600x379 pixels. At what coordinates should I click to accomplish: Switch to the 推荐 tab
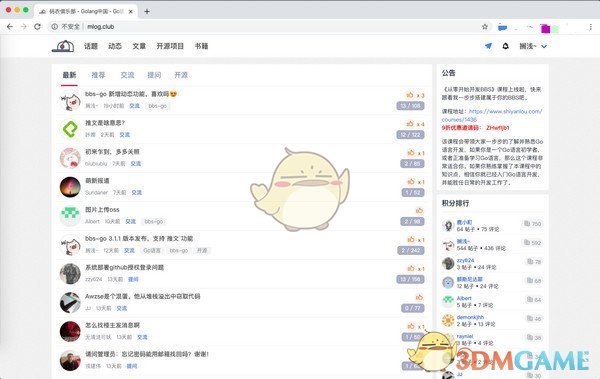click(98, 75)
